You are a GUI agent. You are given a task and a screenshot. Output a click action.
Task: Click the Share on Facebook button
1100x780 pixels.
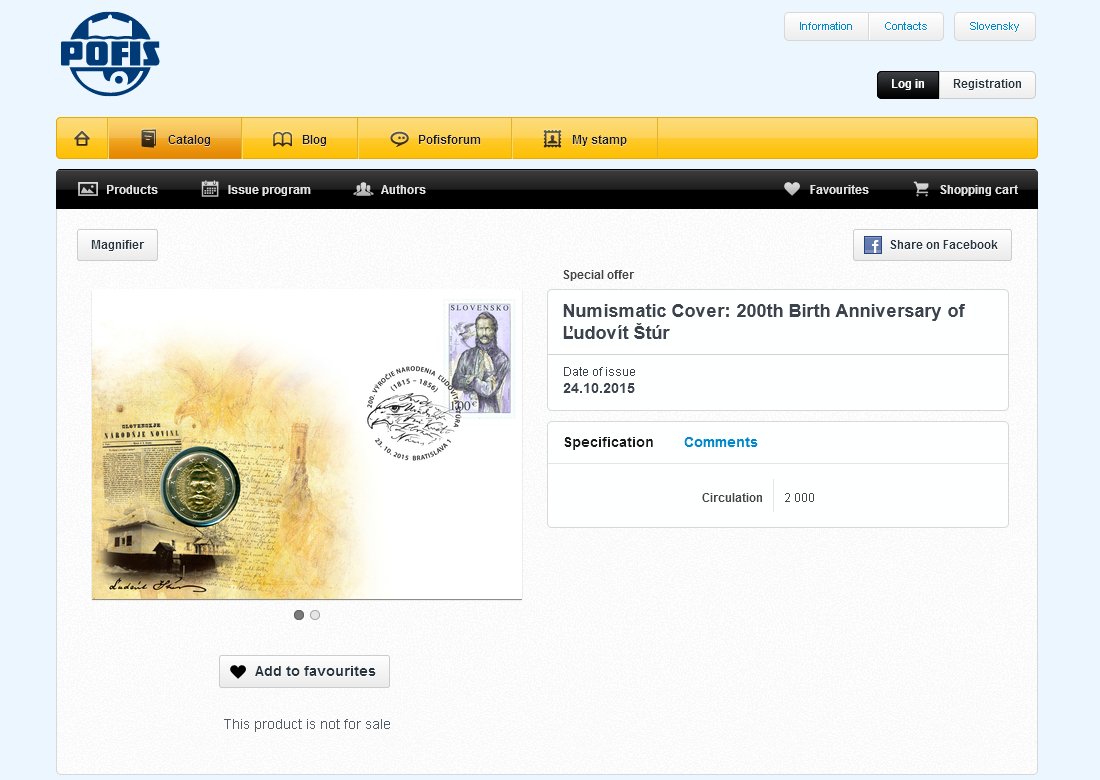pyautogui.click(x=932, y=245)
